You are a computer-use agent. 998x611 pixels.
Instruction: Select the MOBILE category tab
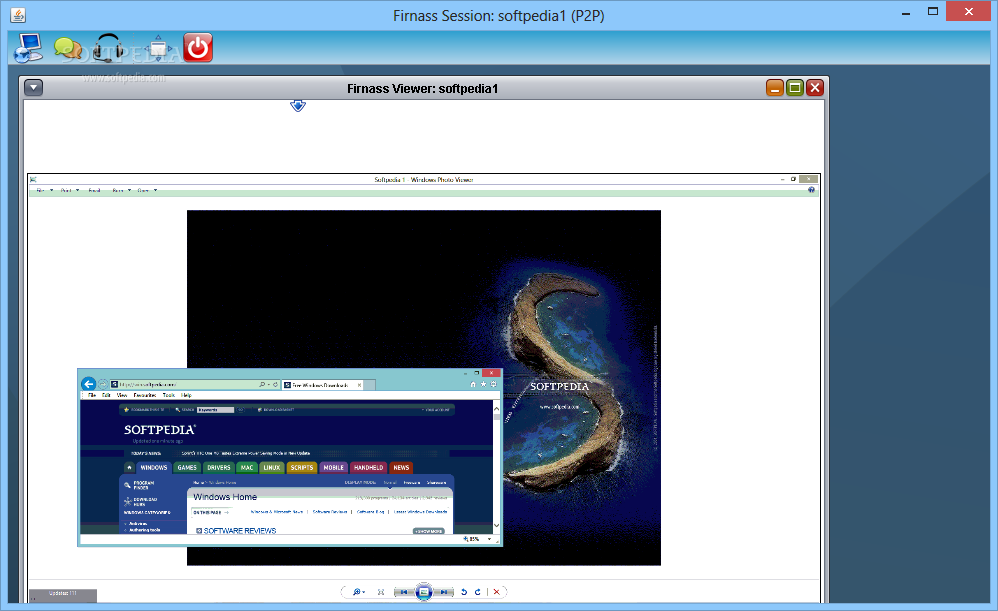[334, 468]
